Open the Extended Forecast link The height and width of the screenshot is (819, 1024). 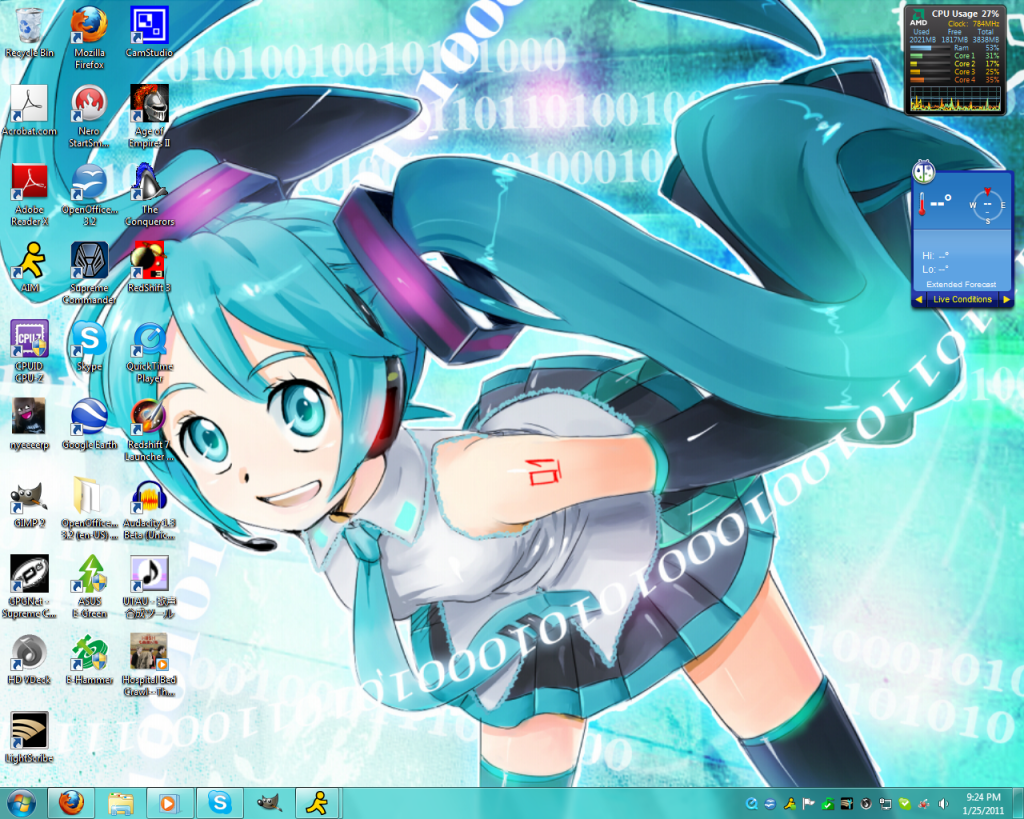point(961,284)
